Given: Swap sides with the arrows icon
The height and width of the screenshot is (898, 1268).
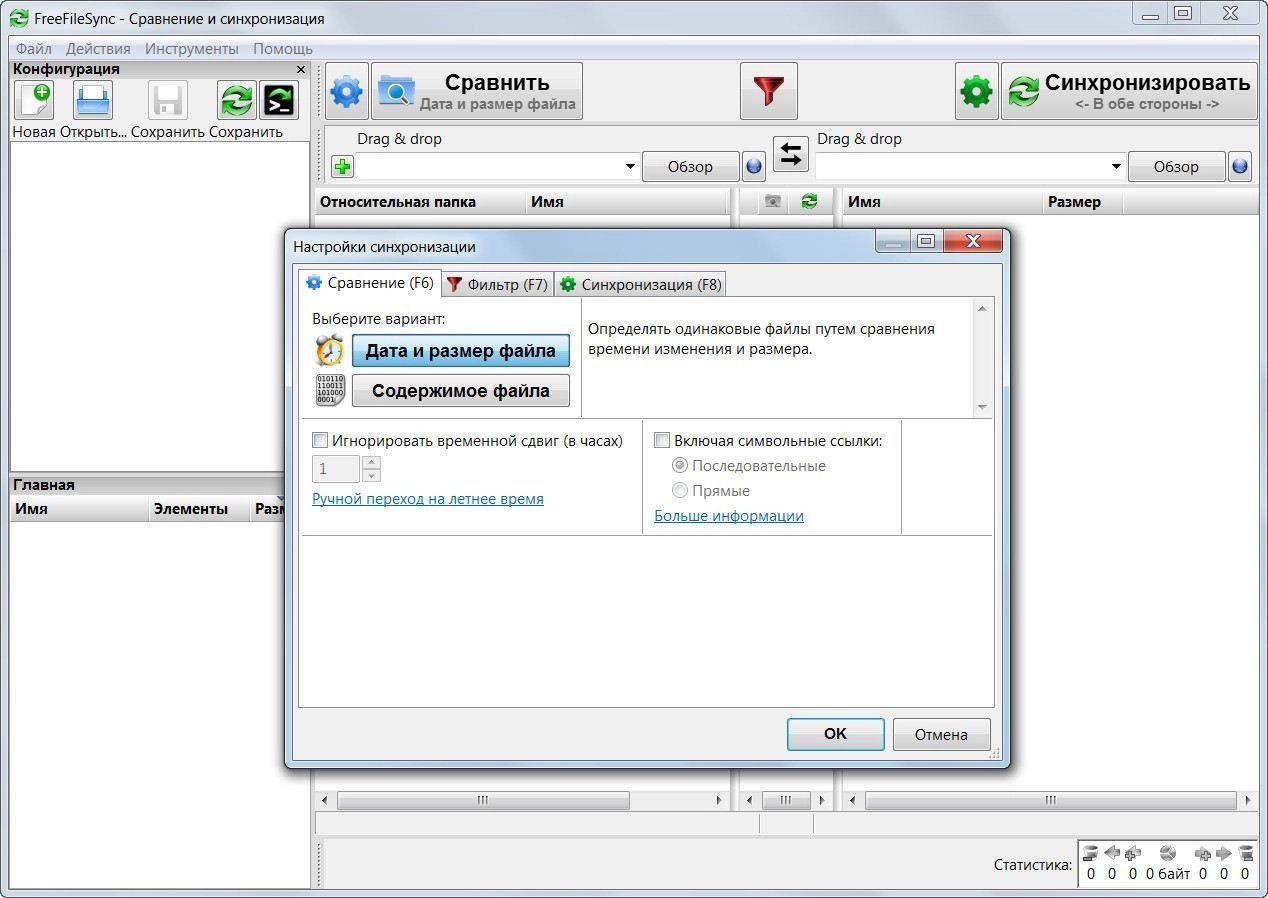Looking at the screenshot, I should tap(791, 154).
